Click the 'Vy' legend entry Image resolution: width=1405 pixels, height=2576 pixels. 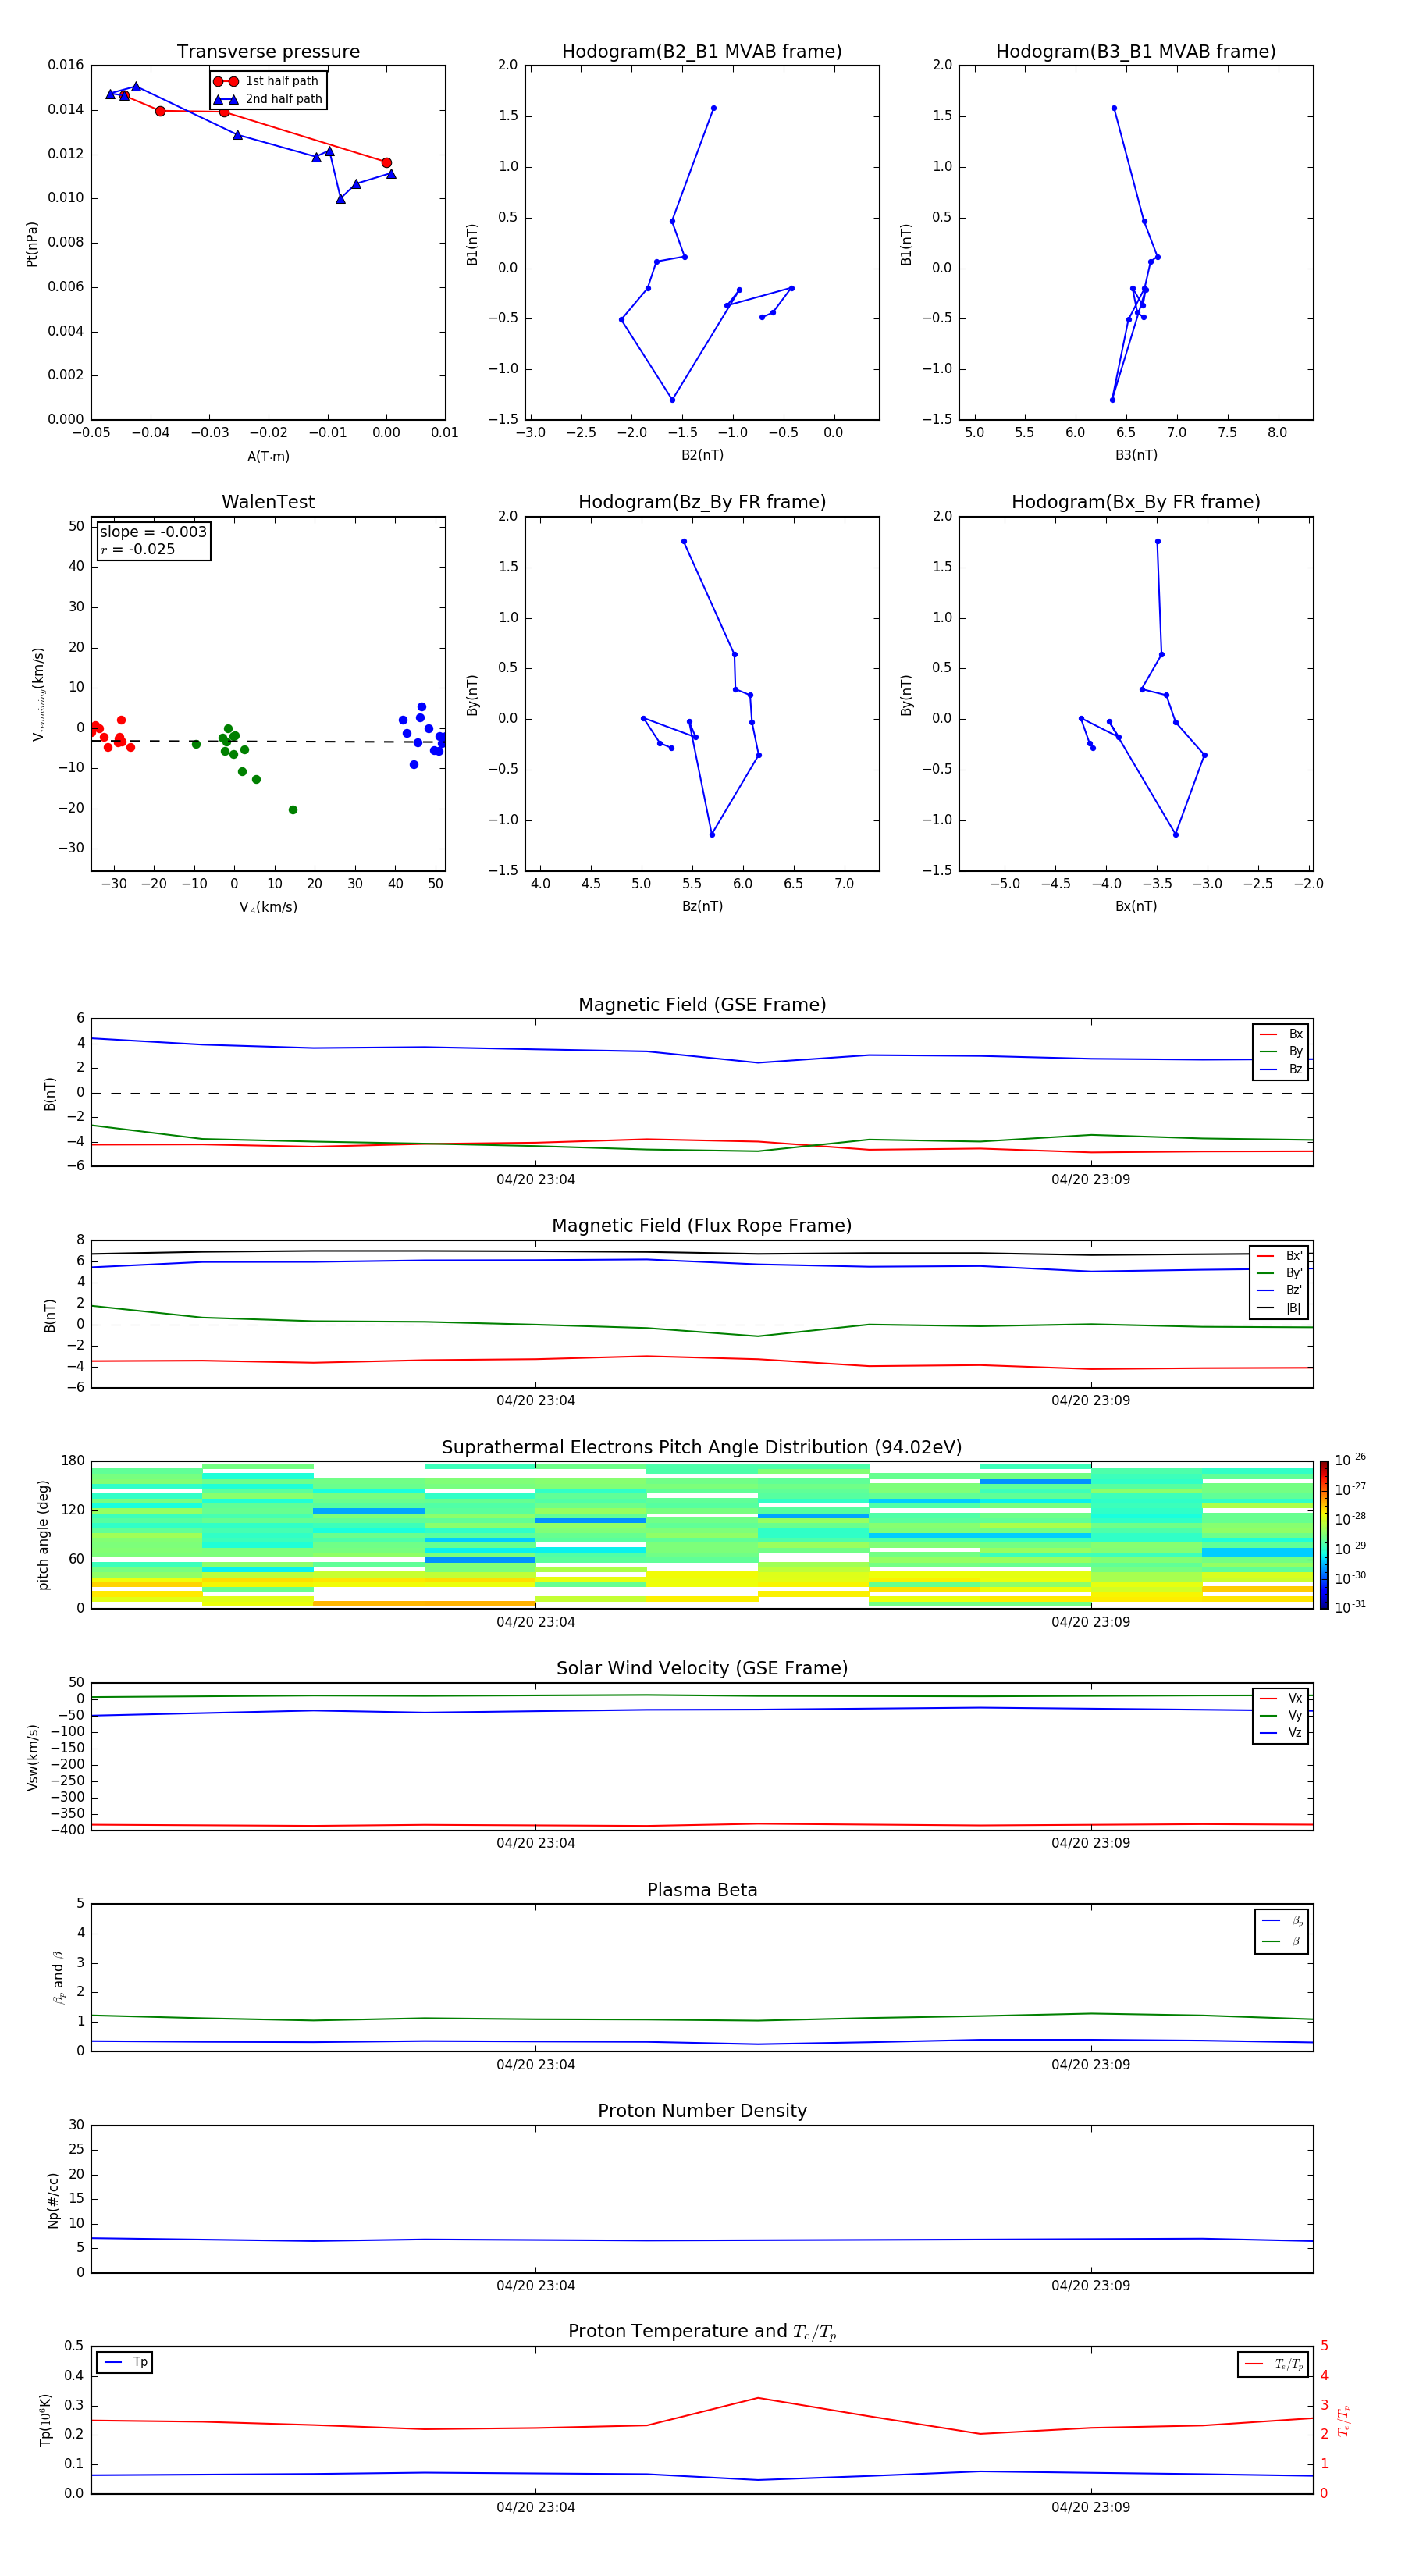(x=1281, y=1716)
